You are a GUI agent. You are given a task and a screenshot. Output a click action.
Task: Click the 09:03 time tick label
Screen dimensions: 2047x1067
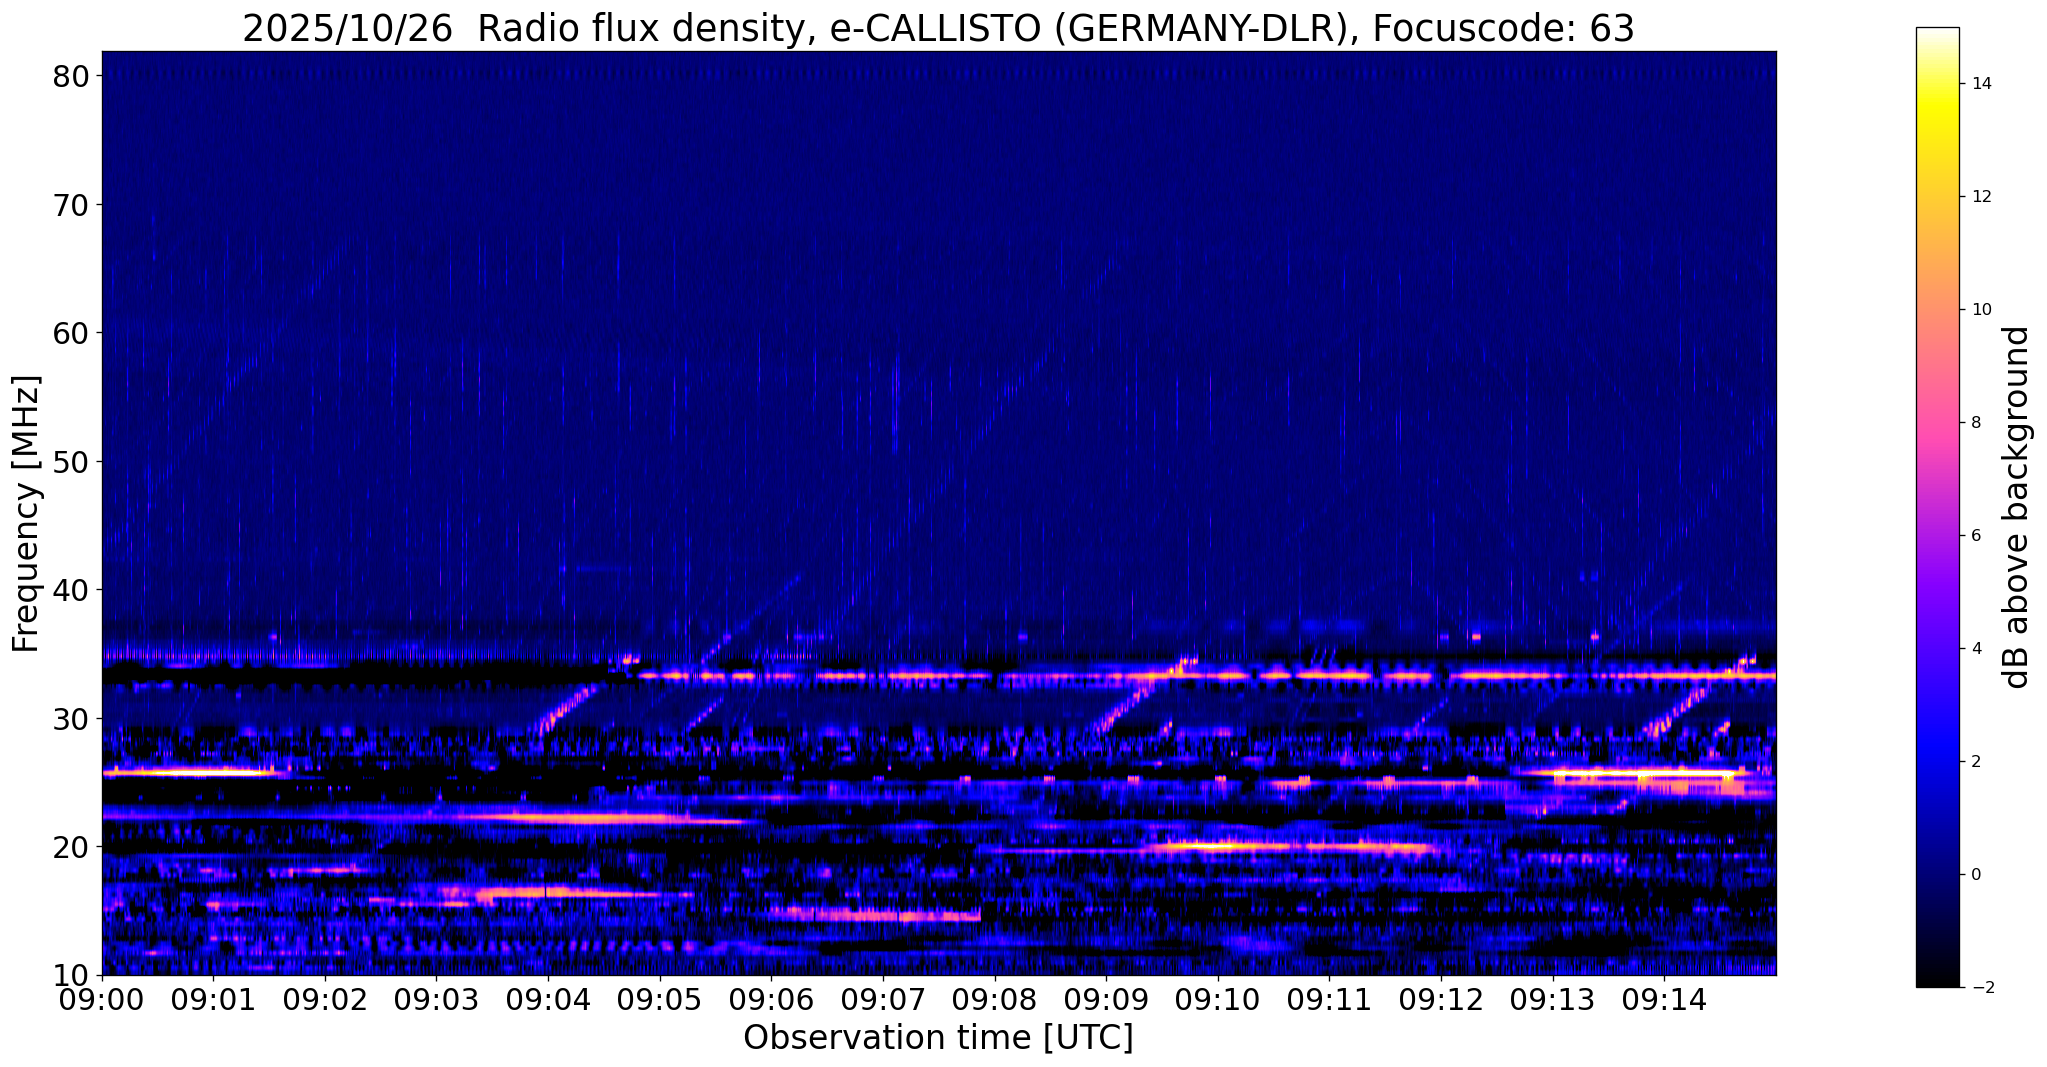[x=436, y=999]
